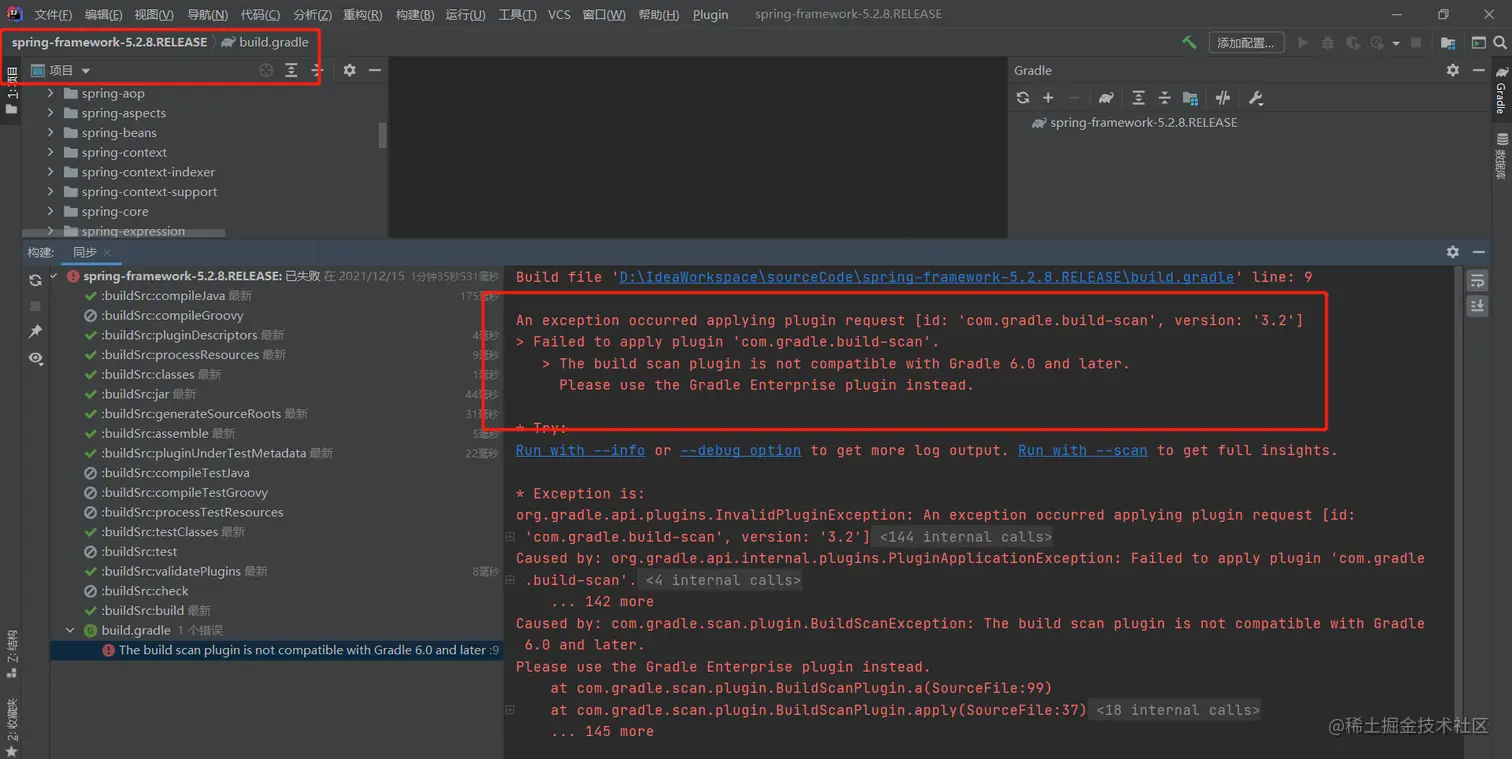Click Run with --info link
1512x759 pixels.
tap(580, 451)
